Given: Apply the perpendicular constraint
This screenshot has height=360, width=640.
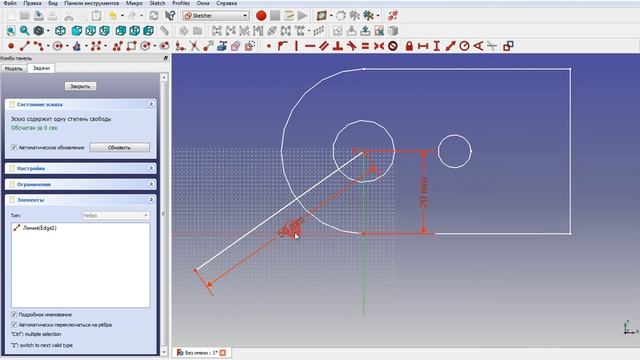Looking at the screenshot, I should 338,46.
